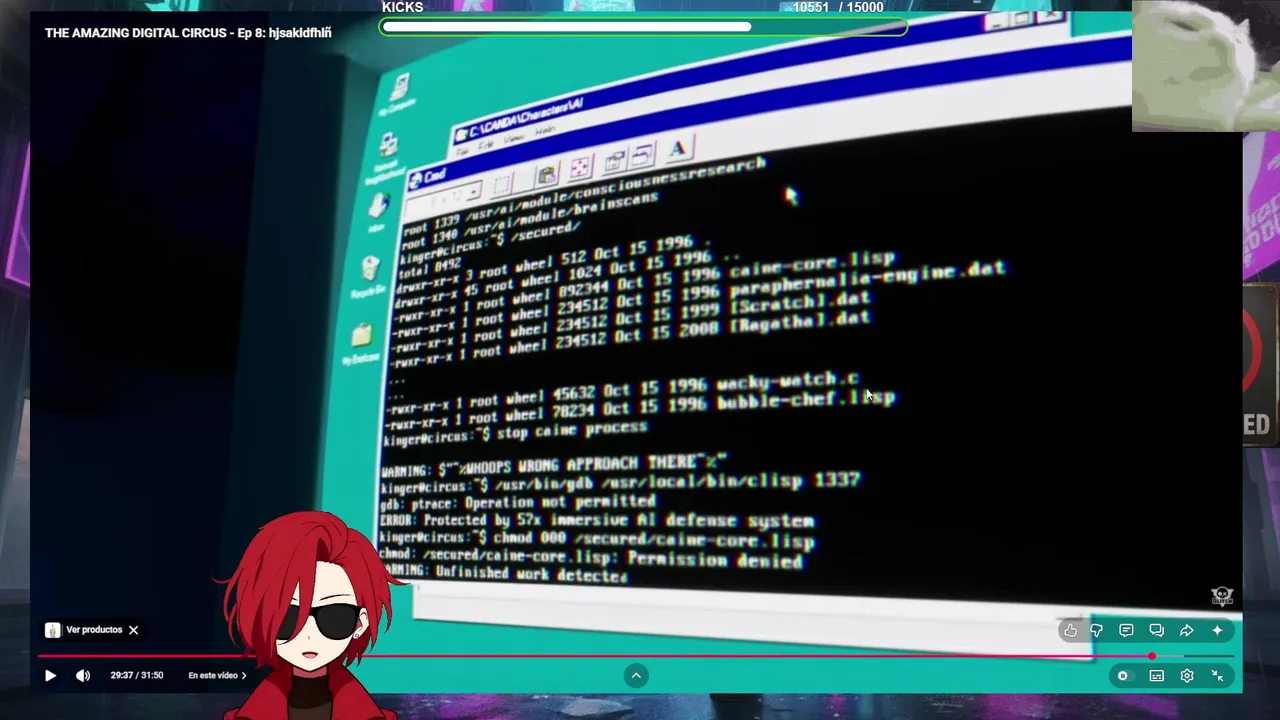Click 'bubble-chef.lisp' file name
This screenshot has width=1280, height=720.
806,400
